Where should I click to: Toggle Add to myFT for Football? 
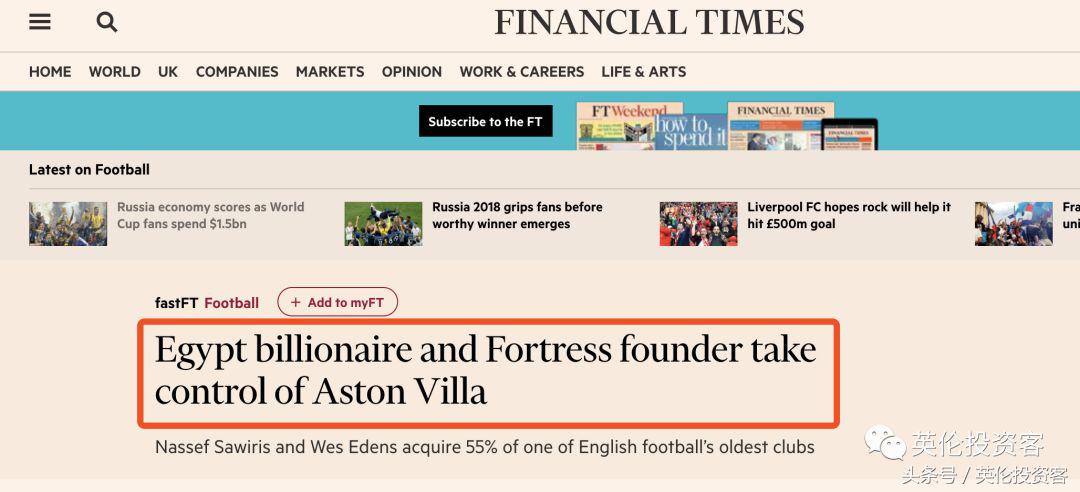[337, 302]
